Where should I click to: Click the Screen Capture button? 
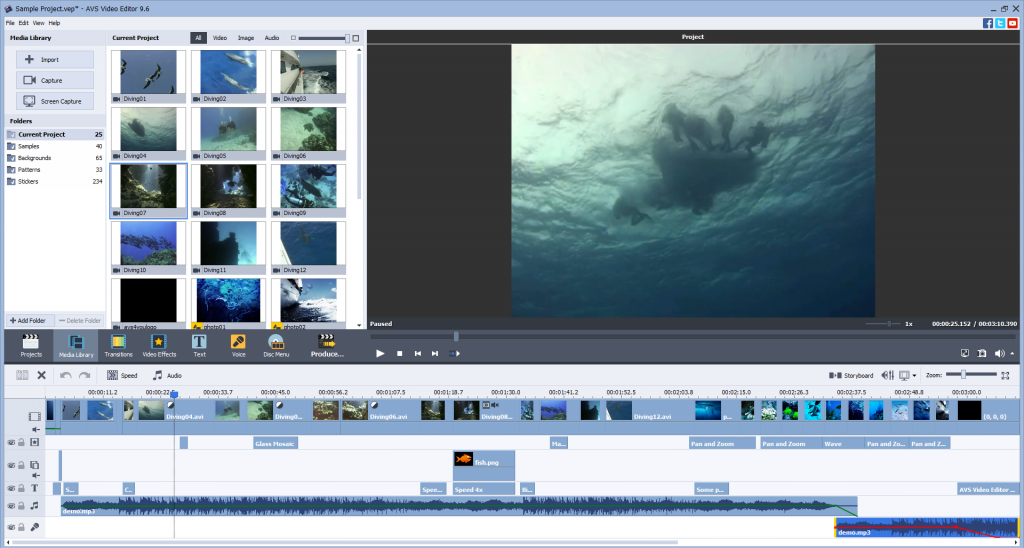[55, 101]
